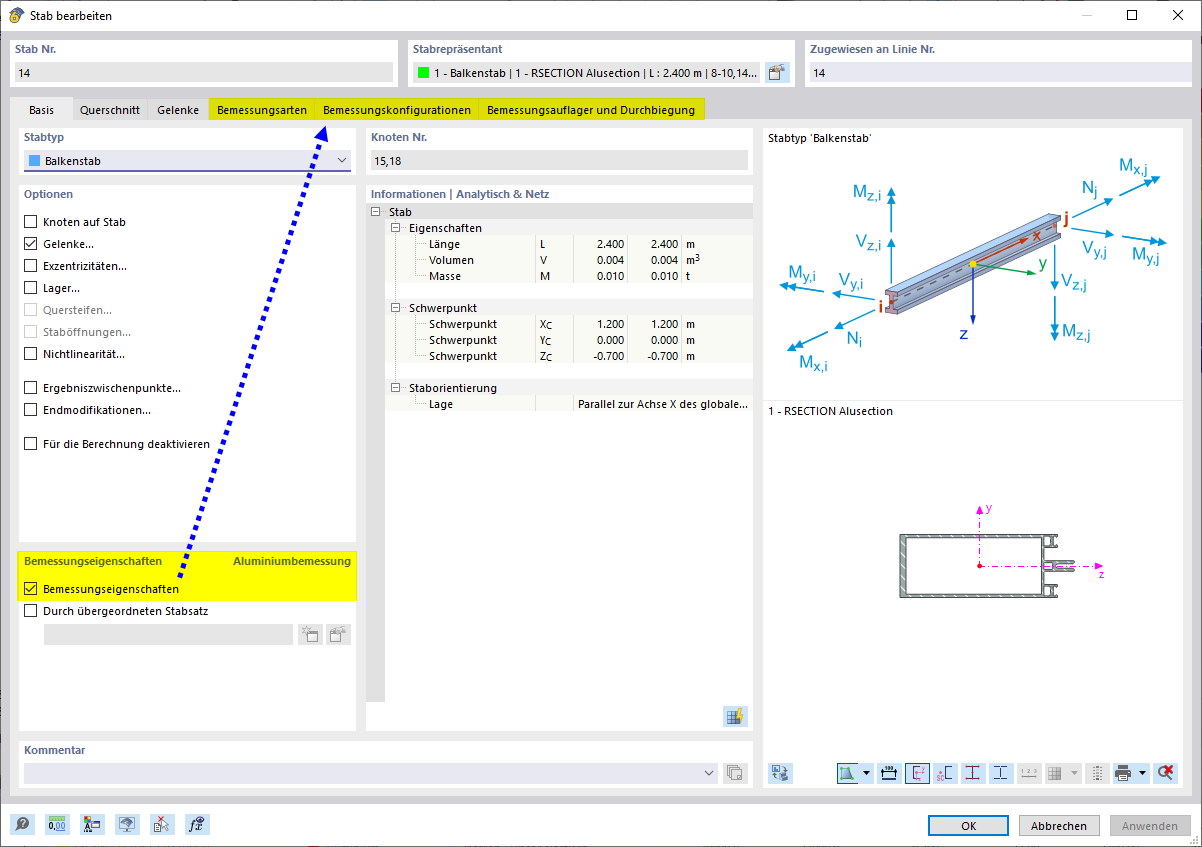Viewport: 1202px width, 847px height.
Task: Click the reset zoom magnifier with red X
Action: click(1165, 773)
